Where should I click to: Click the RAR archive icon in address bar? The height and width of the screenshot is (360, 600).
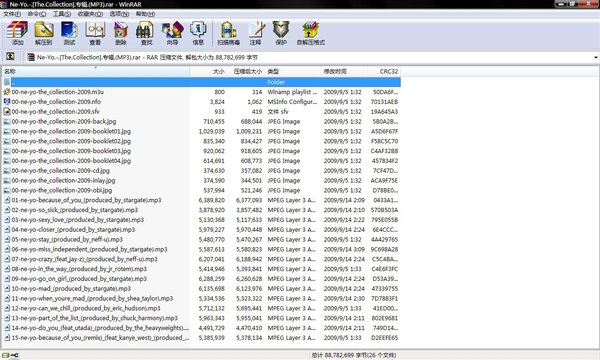(31, 57)
